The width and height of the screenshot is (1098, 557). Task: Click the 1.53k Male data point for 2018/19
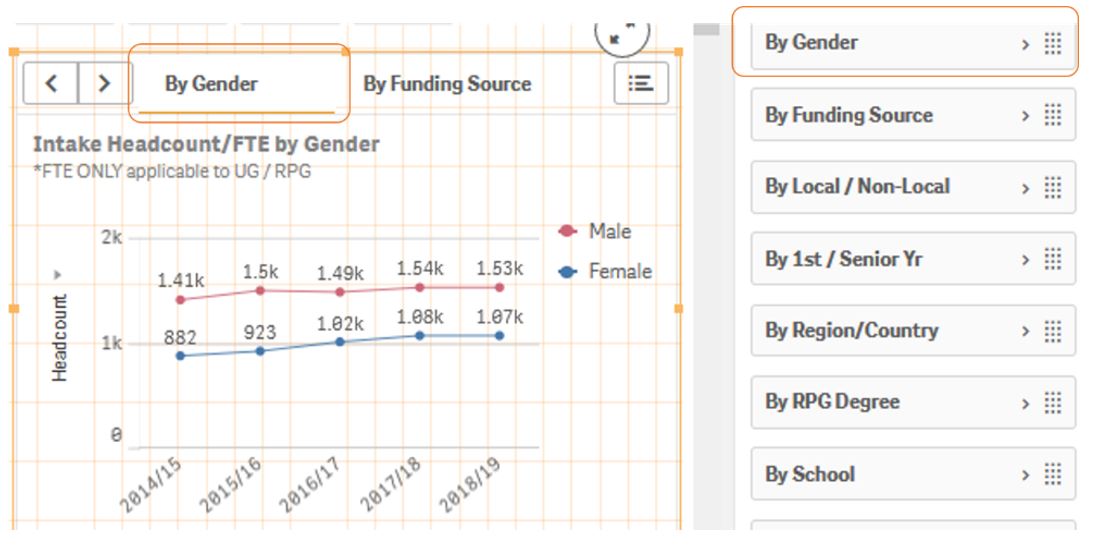coord(499,287)
